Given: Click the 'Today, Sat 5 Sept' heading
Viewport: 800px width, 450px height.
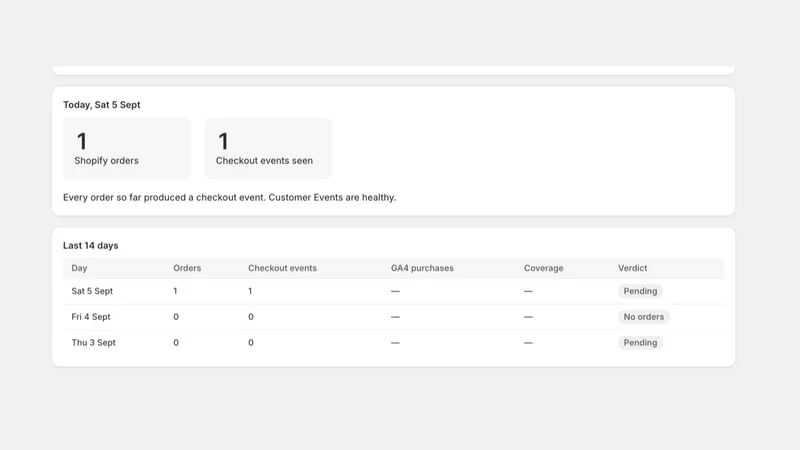Looking at the screenshot, I should click(102, 105).
